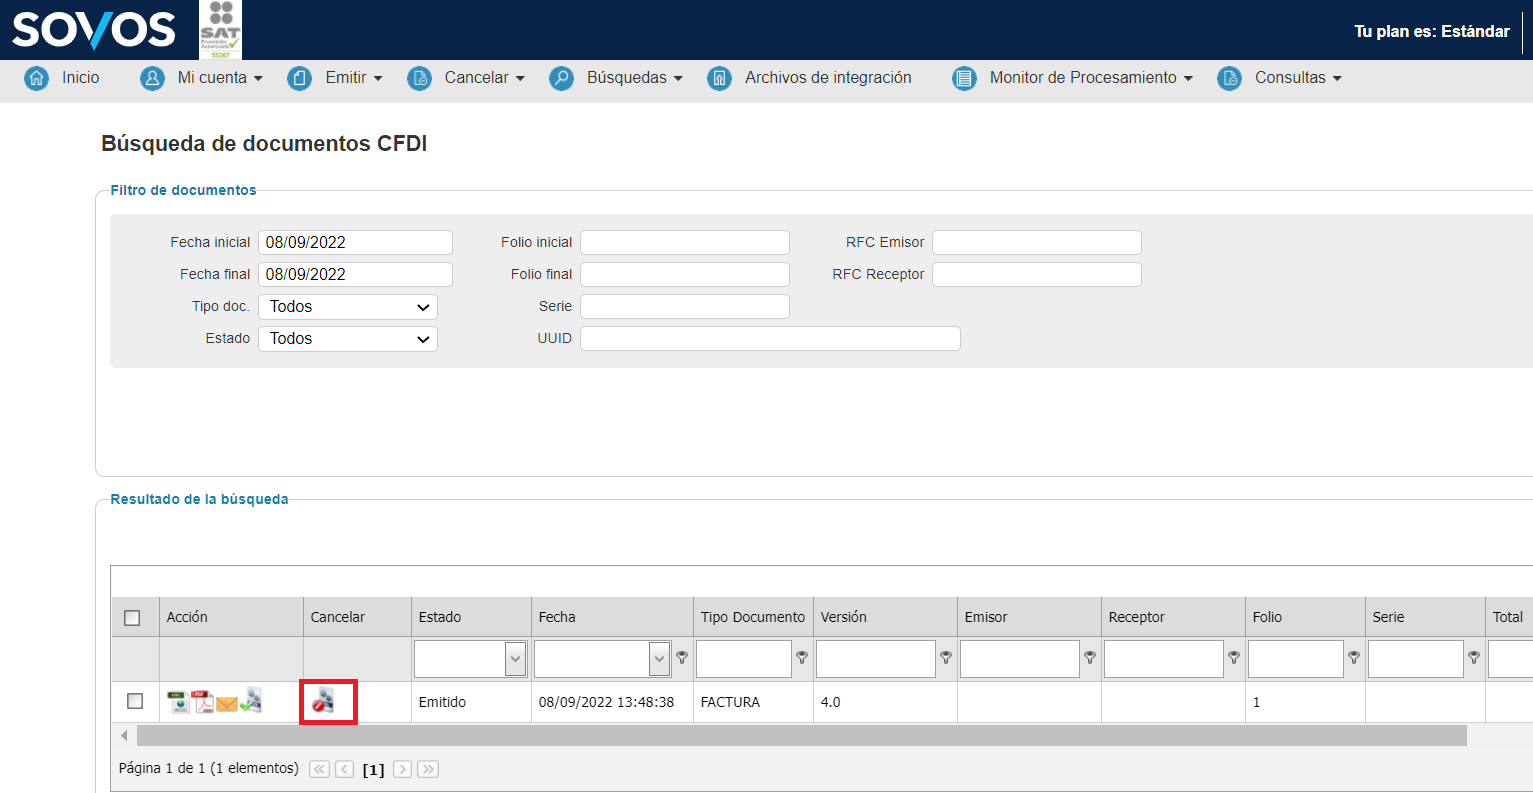Open the Monitor de Procesamiento menu

tap(1091, 78)
